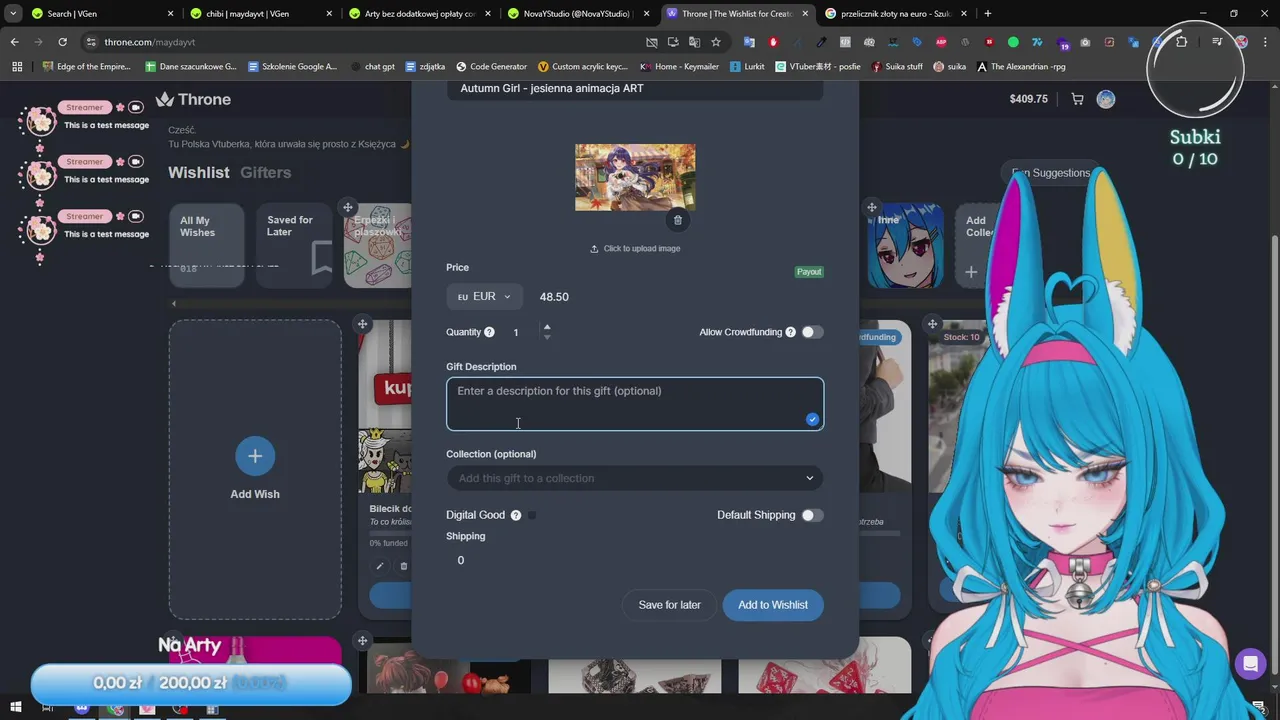Open the media control icon in toolbar
Screen dimensions: 1280x720
1217,42
